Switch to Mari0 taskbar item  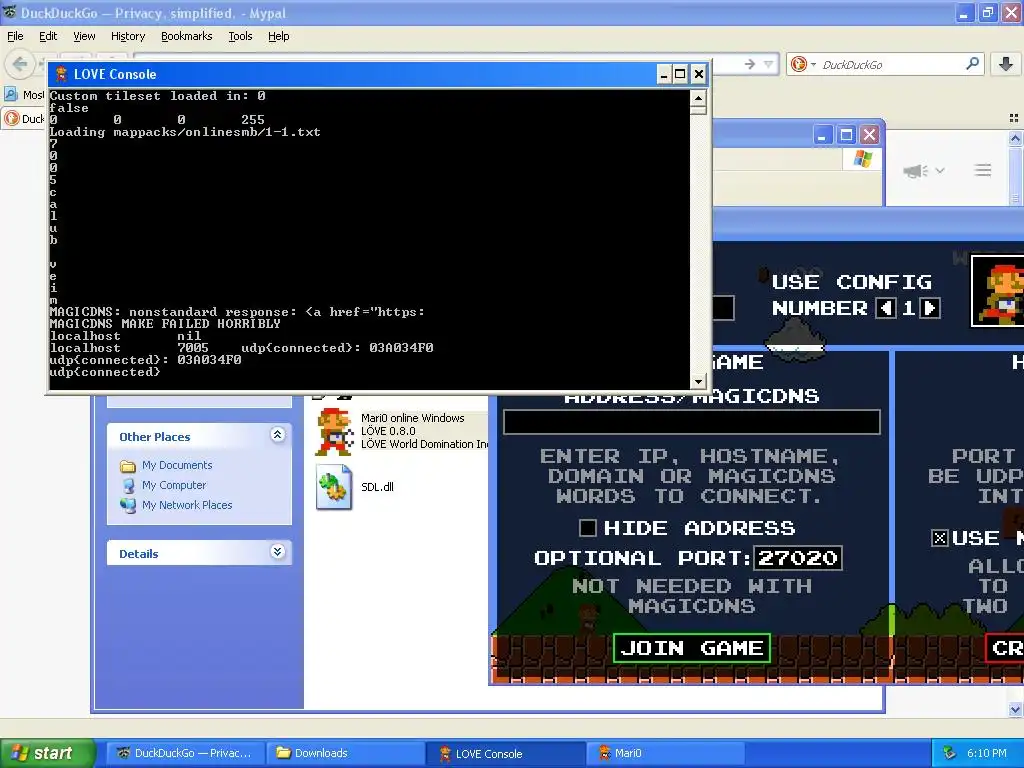666,753
